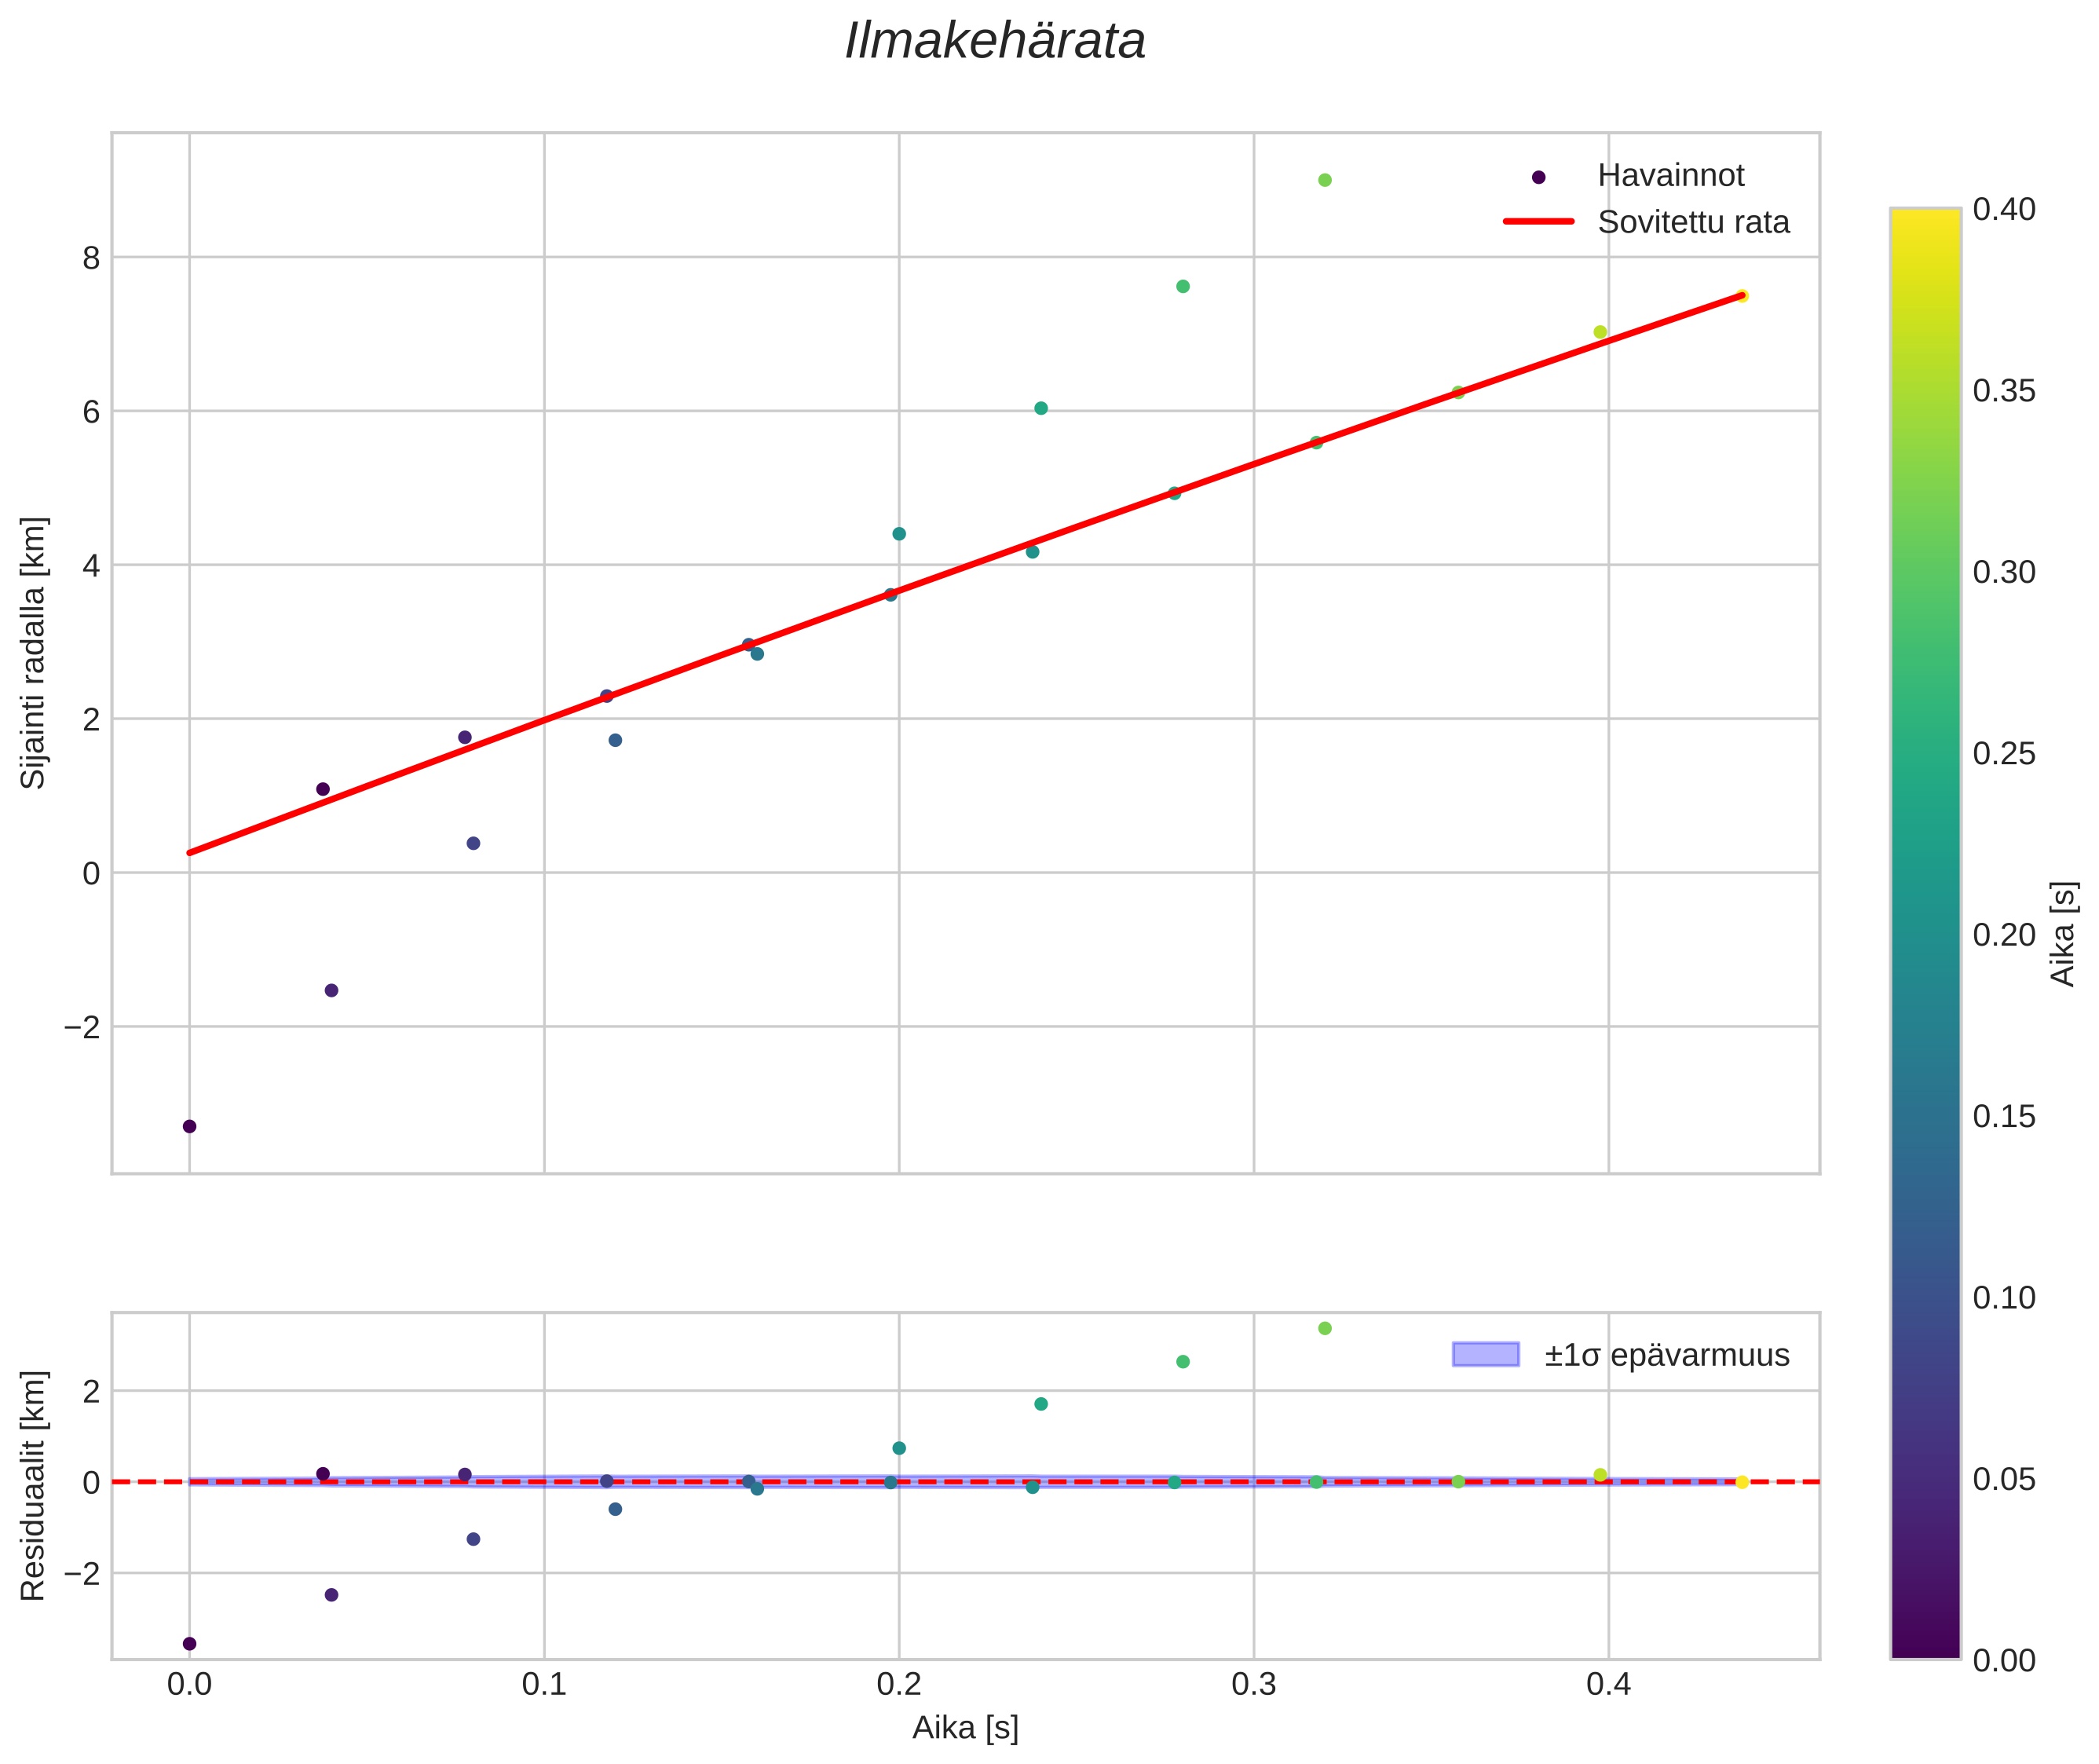This screenshot has width=2099, height=1764.
Task: Click the ±1σ epävarmuus legend patch
Action: pyautogui.click(x=1485, y=1355)
